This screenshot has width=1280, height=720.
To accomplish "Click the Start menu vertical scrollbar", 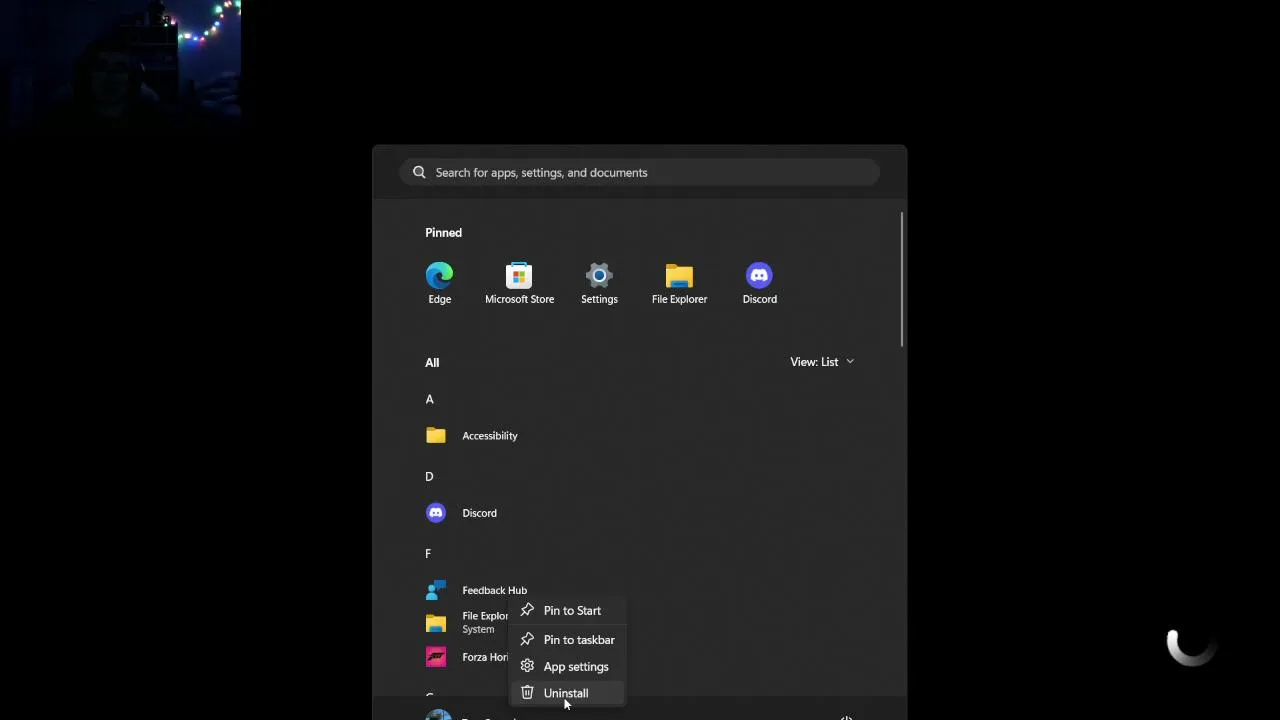I will tap(902, 279).
